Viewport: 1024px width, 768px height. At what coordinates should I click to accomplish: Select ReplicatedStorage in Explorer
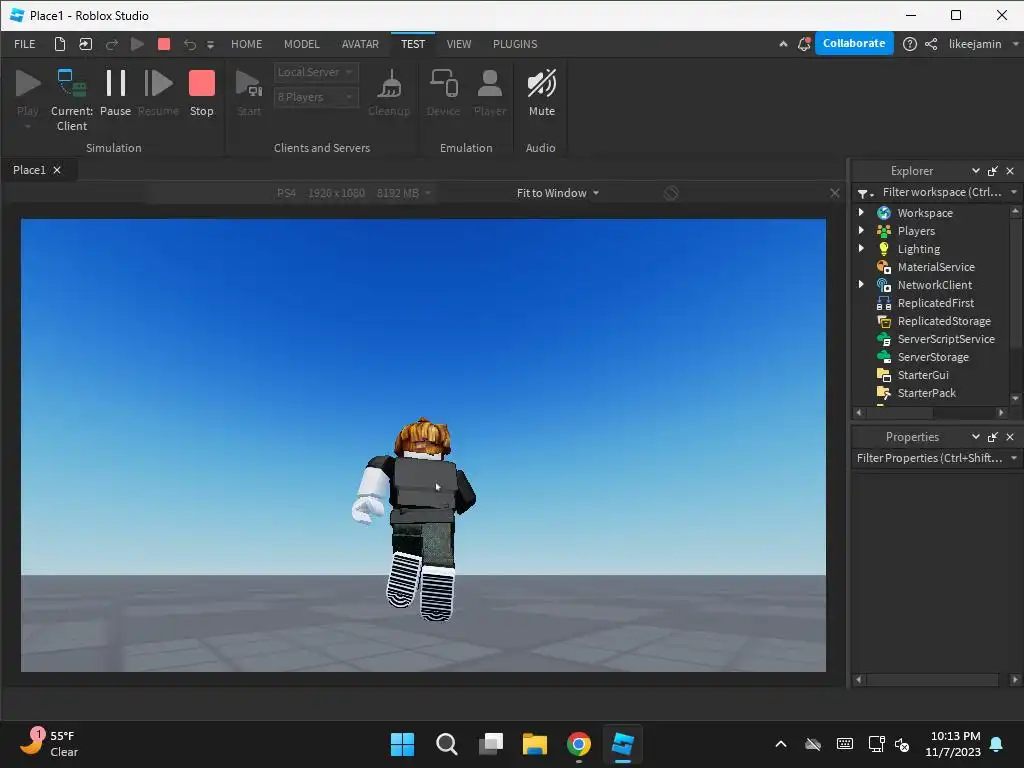point(944,321)
